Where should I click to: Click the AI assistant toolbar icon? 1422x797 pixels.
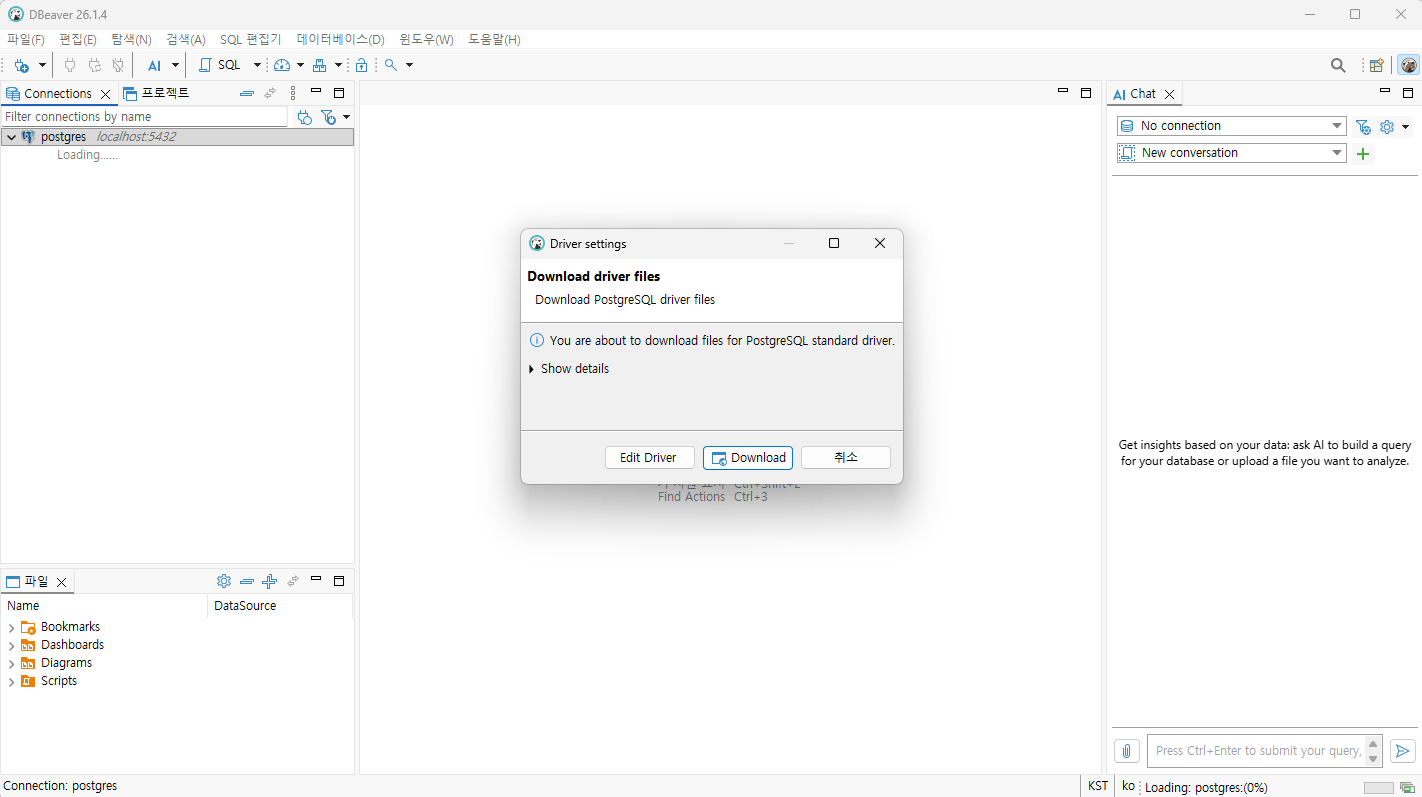(154, 65)
